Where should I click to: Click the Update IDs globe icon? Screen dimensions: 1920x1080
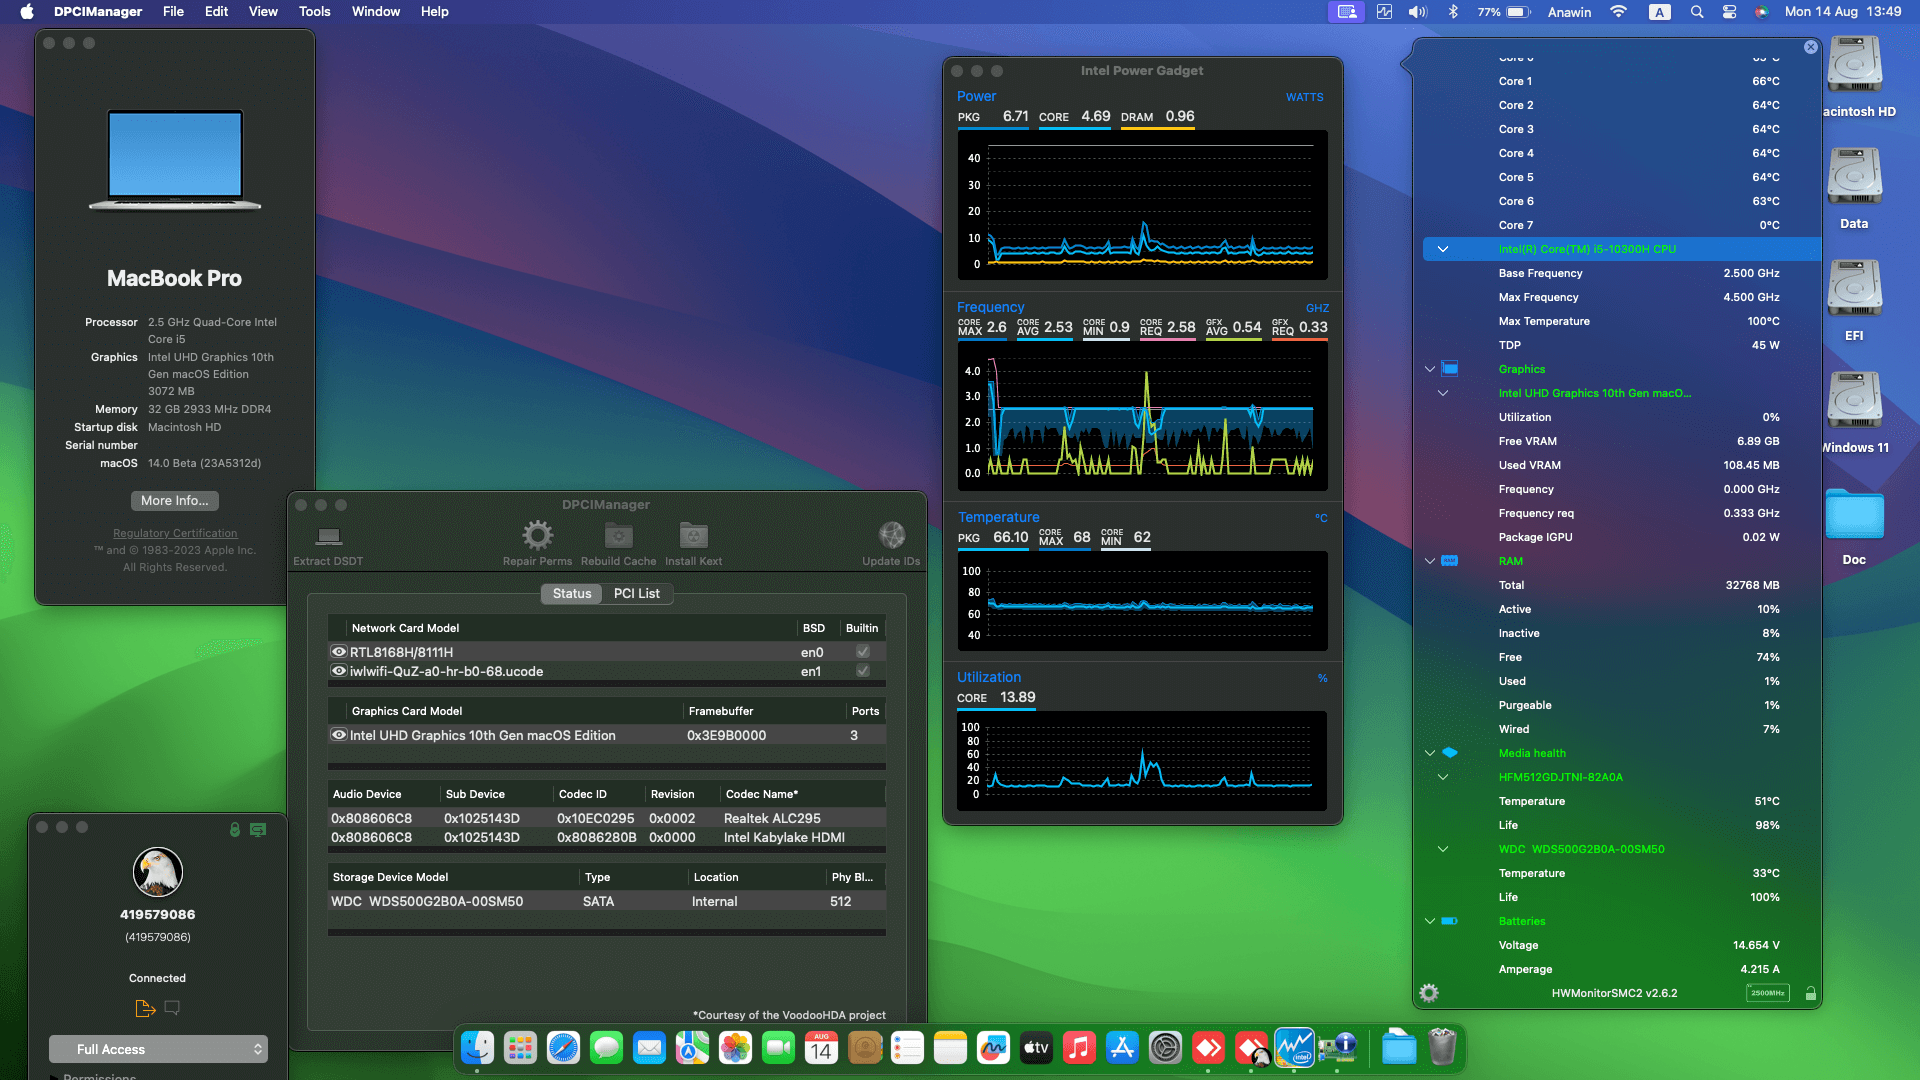pos(891,536)
